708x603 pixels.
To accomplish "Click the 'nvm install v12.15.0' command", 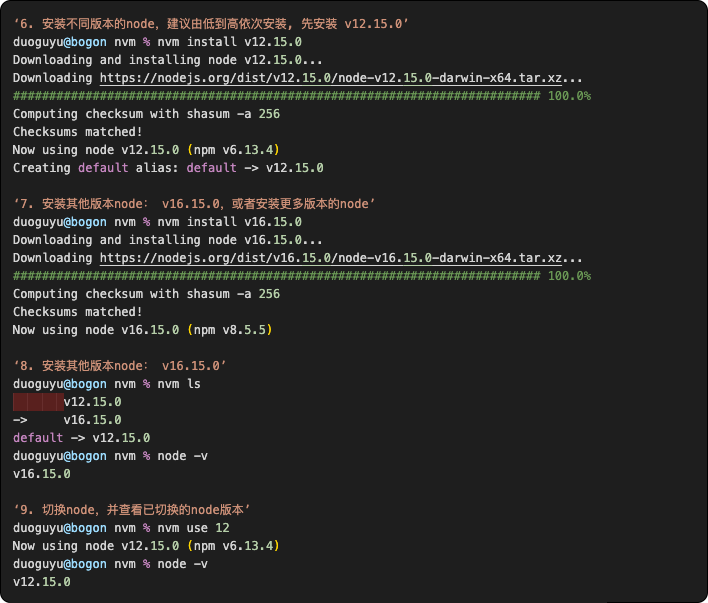I will (x=229, y=42).
